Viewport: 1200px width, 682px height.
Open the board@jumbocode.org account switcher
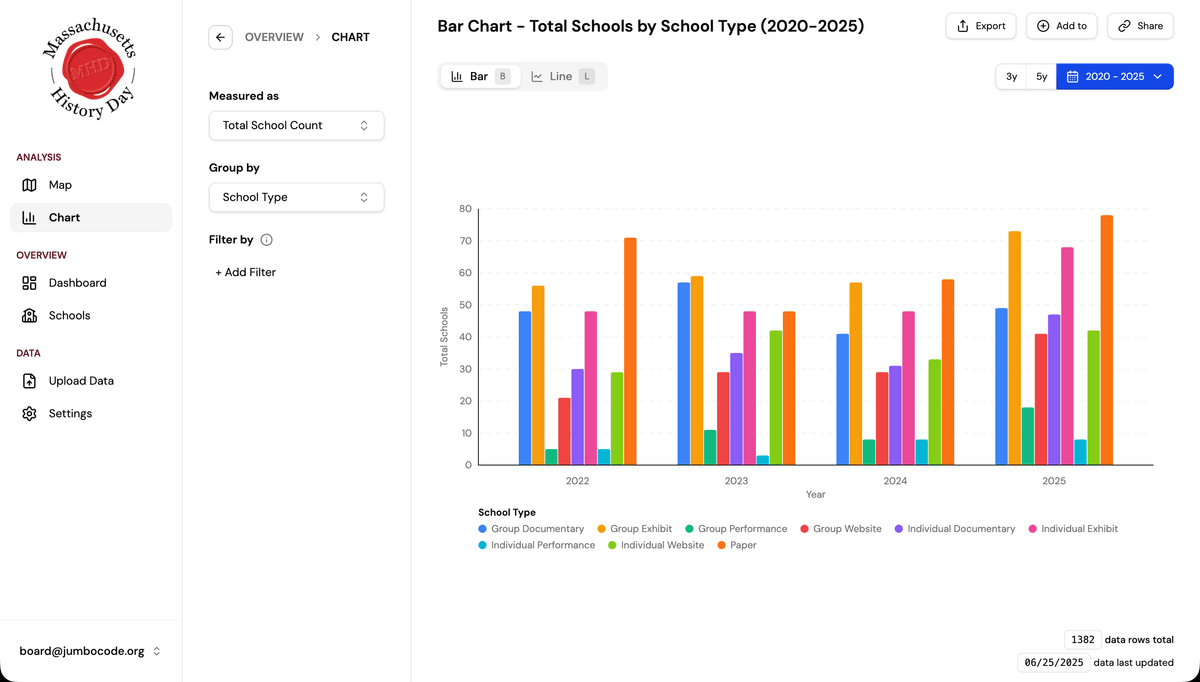point(91,651)
